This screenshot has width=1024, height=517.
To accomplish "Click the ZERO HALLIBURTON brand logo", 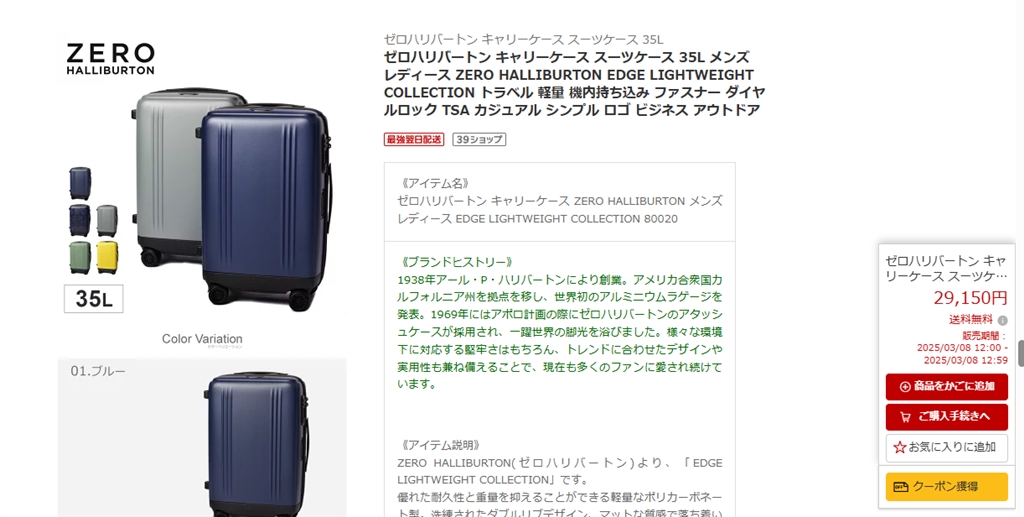I will tap(110, 59).
